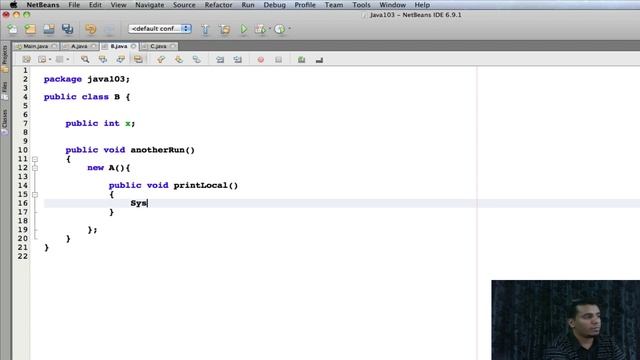Switch to the C.java tab

(x=158, y=46)
